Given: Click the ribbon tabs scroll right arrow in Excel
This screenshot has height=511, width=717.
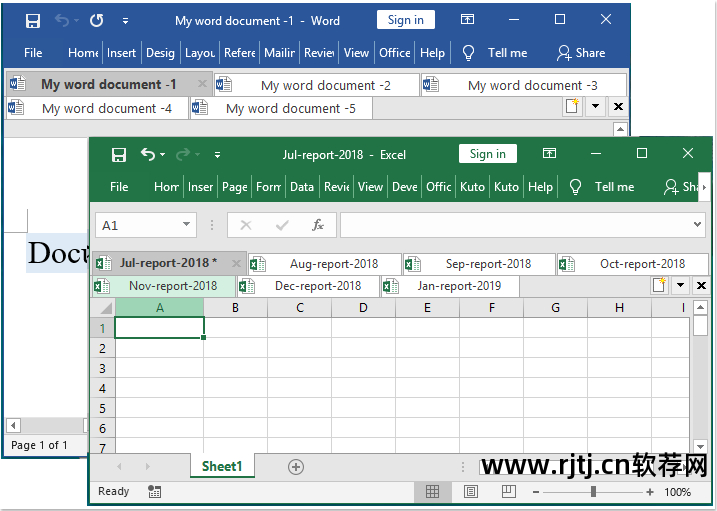Looking at the screenshot, I should [704, 187].
